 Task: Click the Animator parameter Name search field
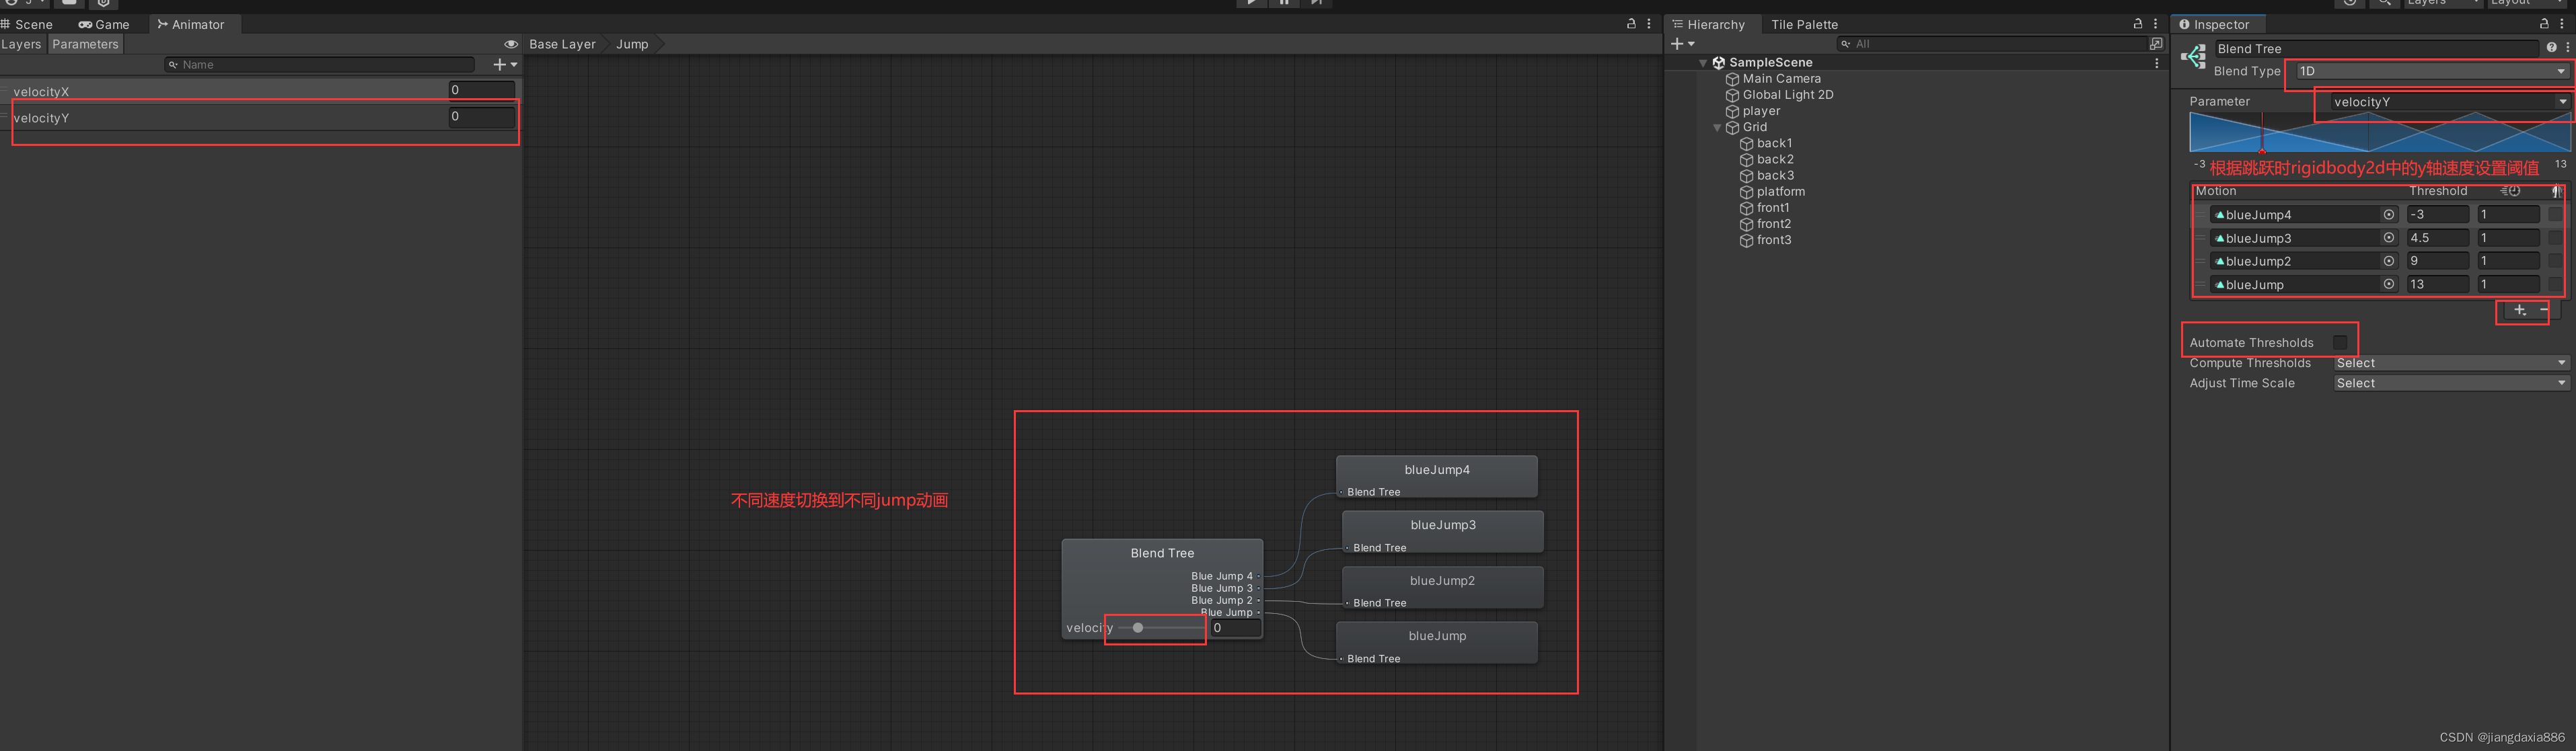pos(320,64)
